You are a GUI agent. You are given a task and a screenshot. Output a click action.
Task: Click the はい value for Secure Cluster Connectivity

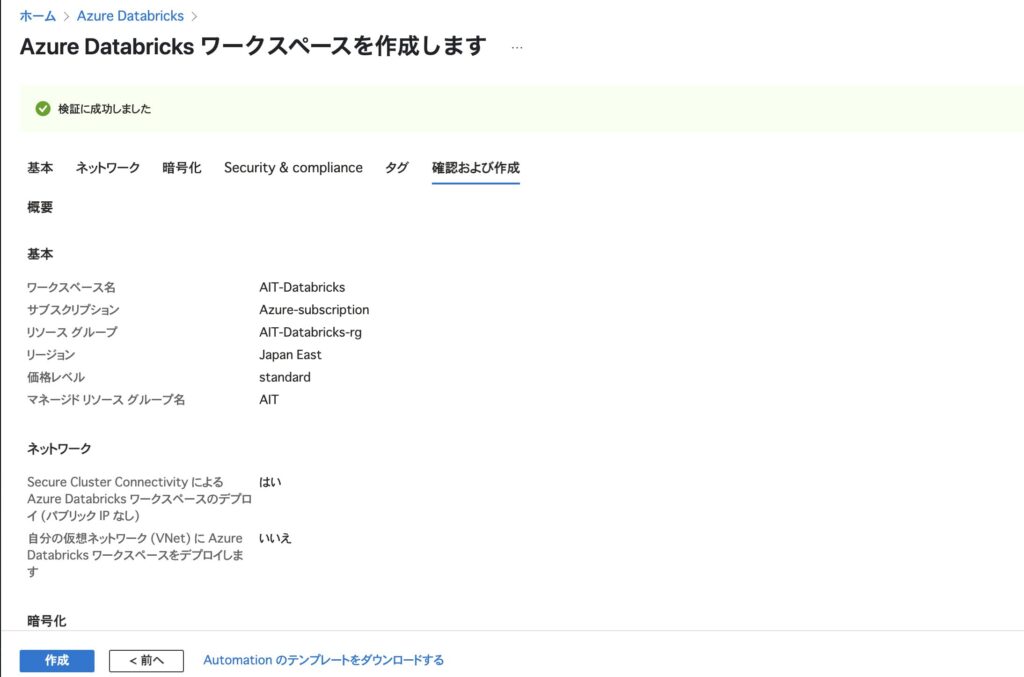pyautogui.click(x=270, y=482)
